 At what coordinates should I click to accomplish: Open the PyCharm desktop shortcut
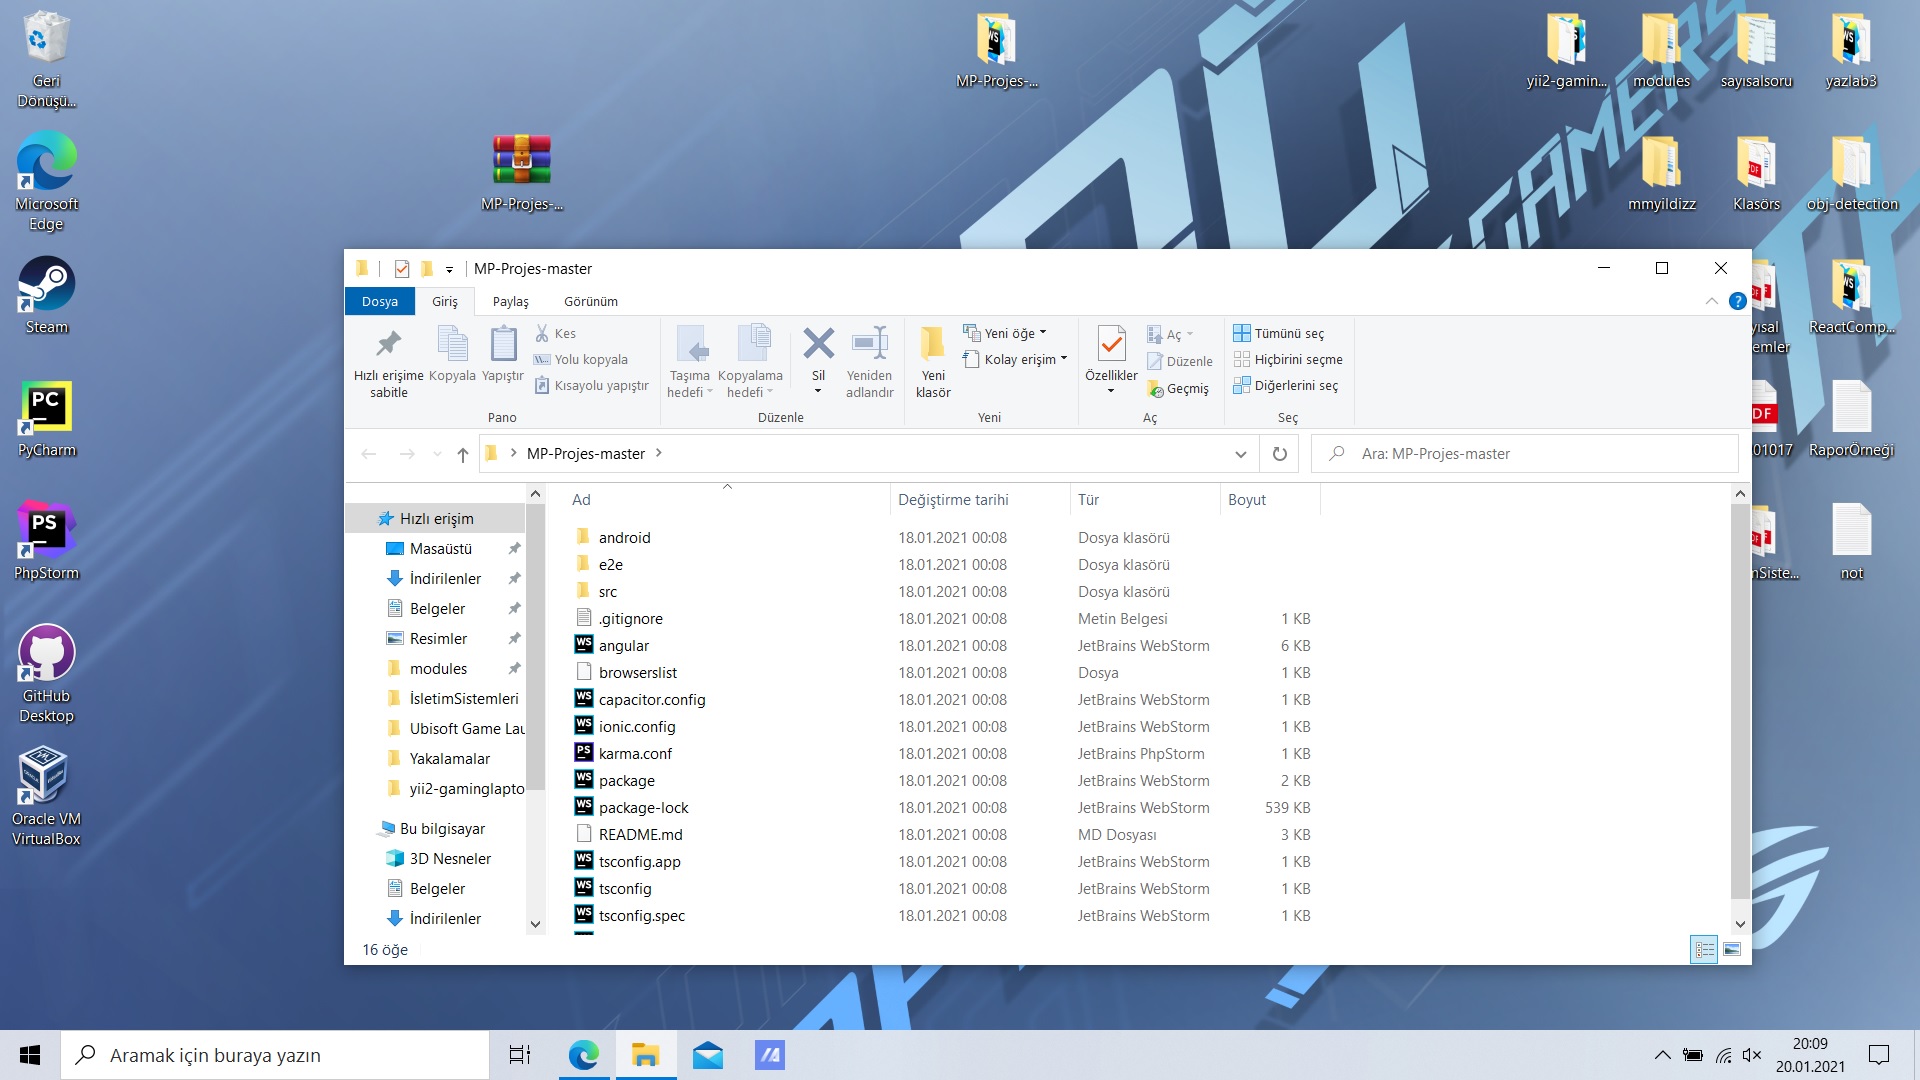[x=46, y=420]
